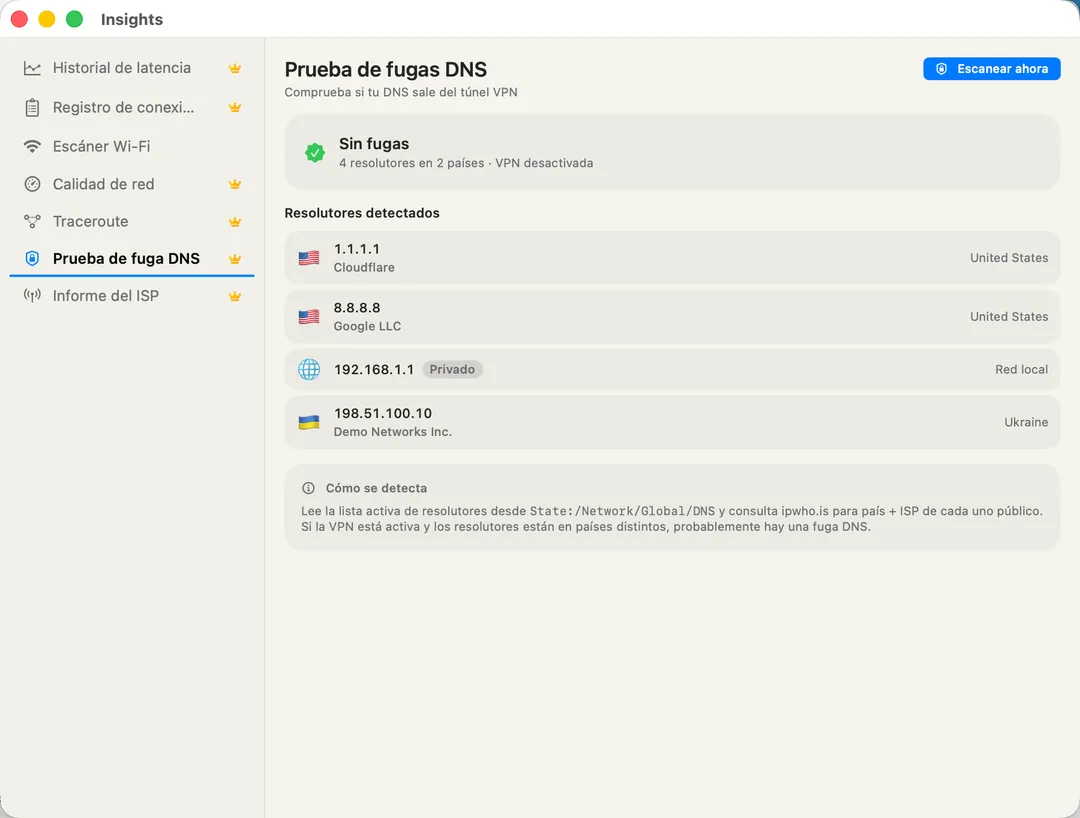Click the Resolutores detectados heading

point(362,213)
